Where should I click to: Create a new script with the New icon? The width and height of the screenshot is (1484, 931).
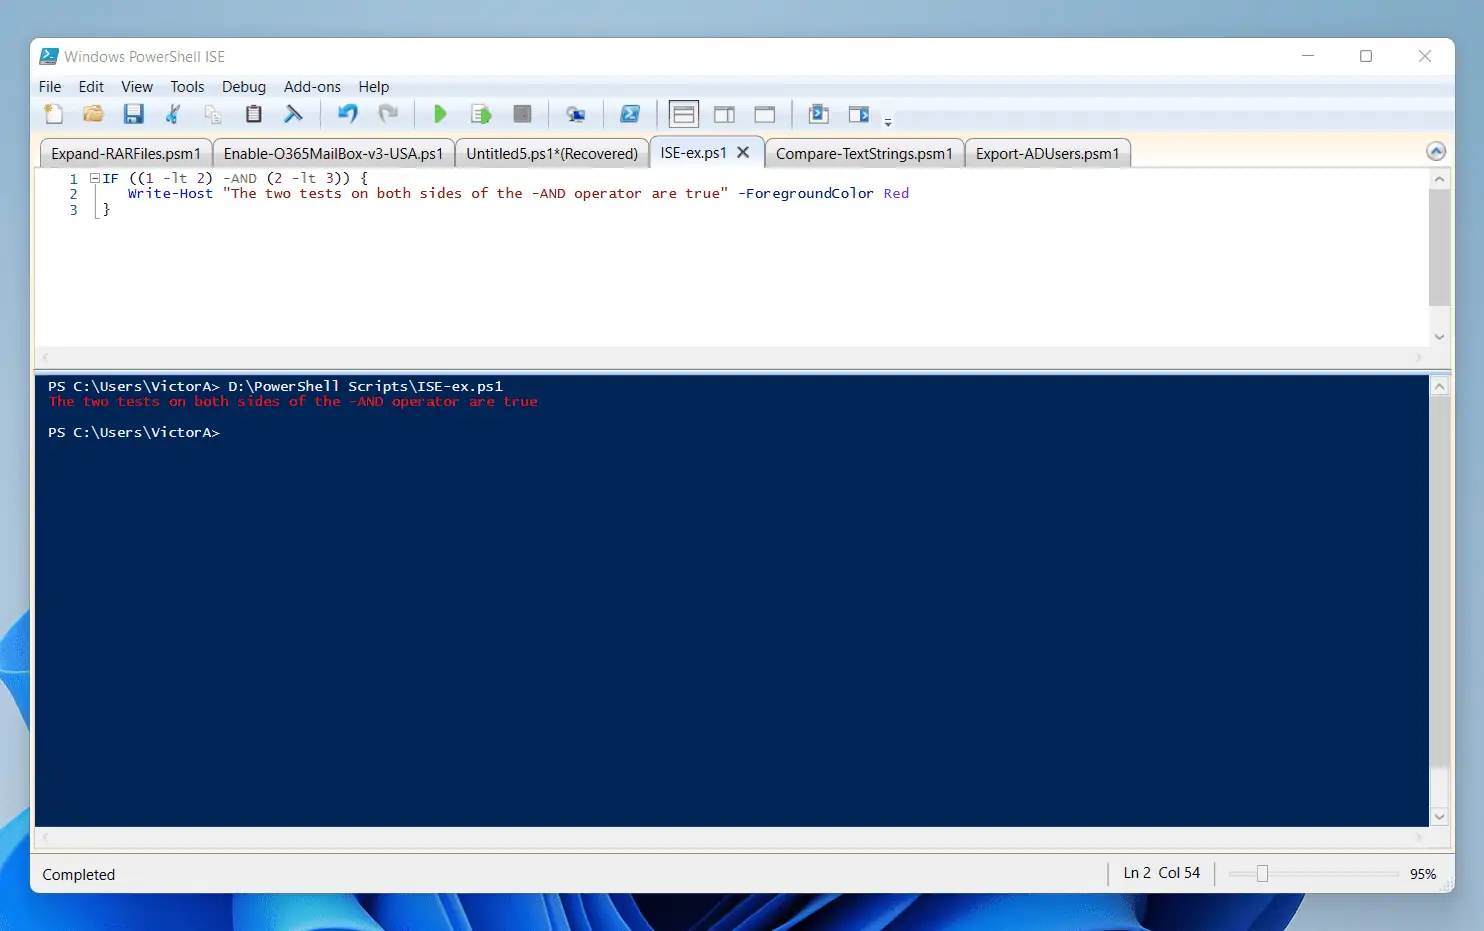pos(54,114)
